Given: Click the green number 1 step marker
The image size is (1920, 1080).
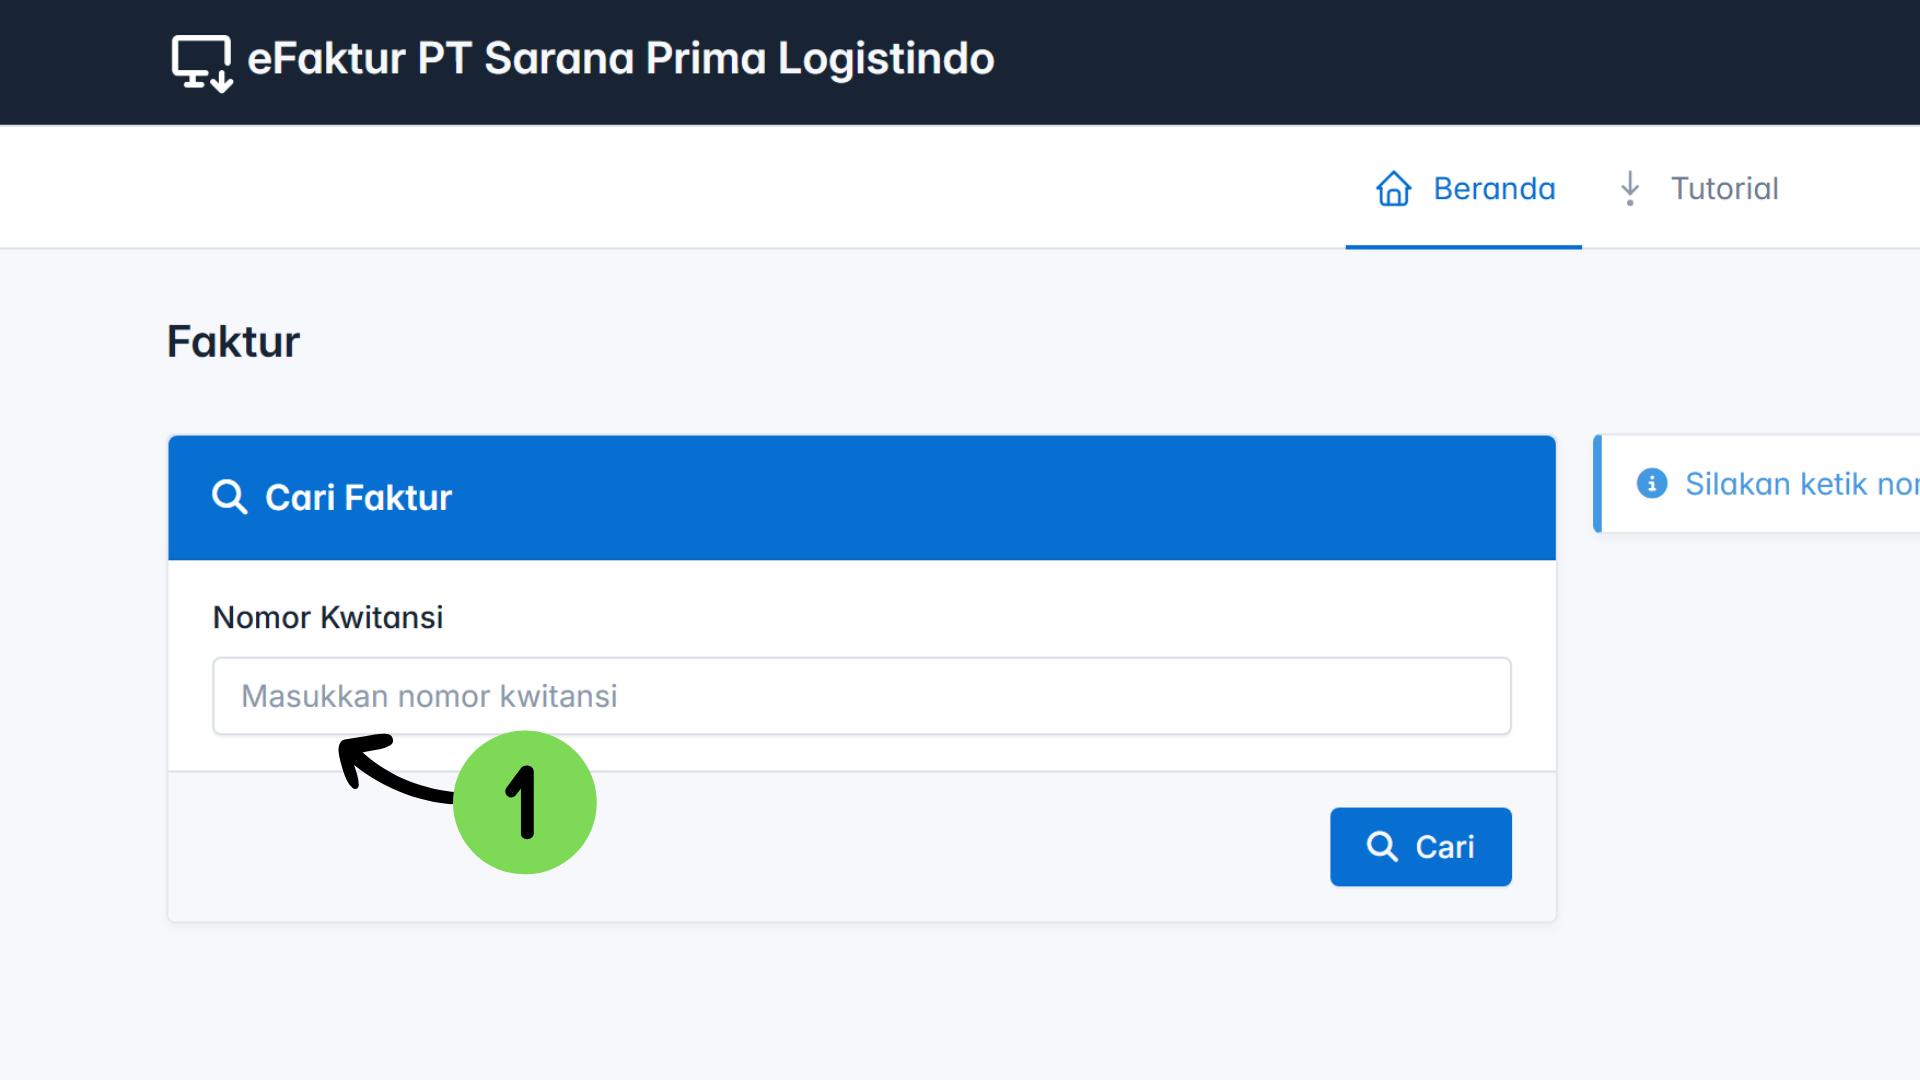Looking at the screenshot, I should pos(525,803).
